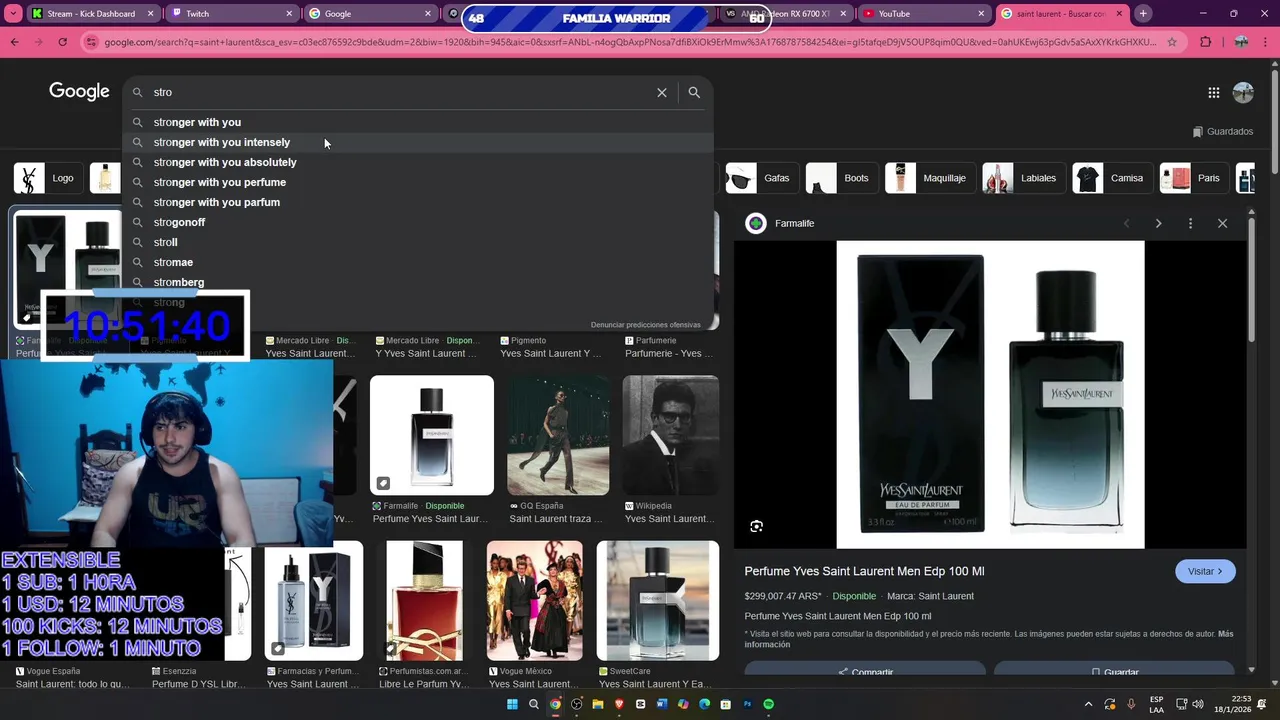Click 'Denunciar predicciones ofensivas' link
The width and height of the screenshot is (1280, 720).
point(645,324)
